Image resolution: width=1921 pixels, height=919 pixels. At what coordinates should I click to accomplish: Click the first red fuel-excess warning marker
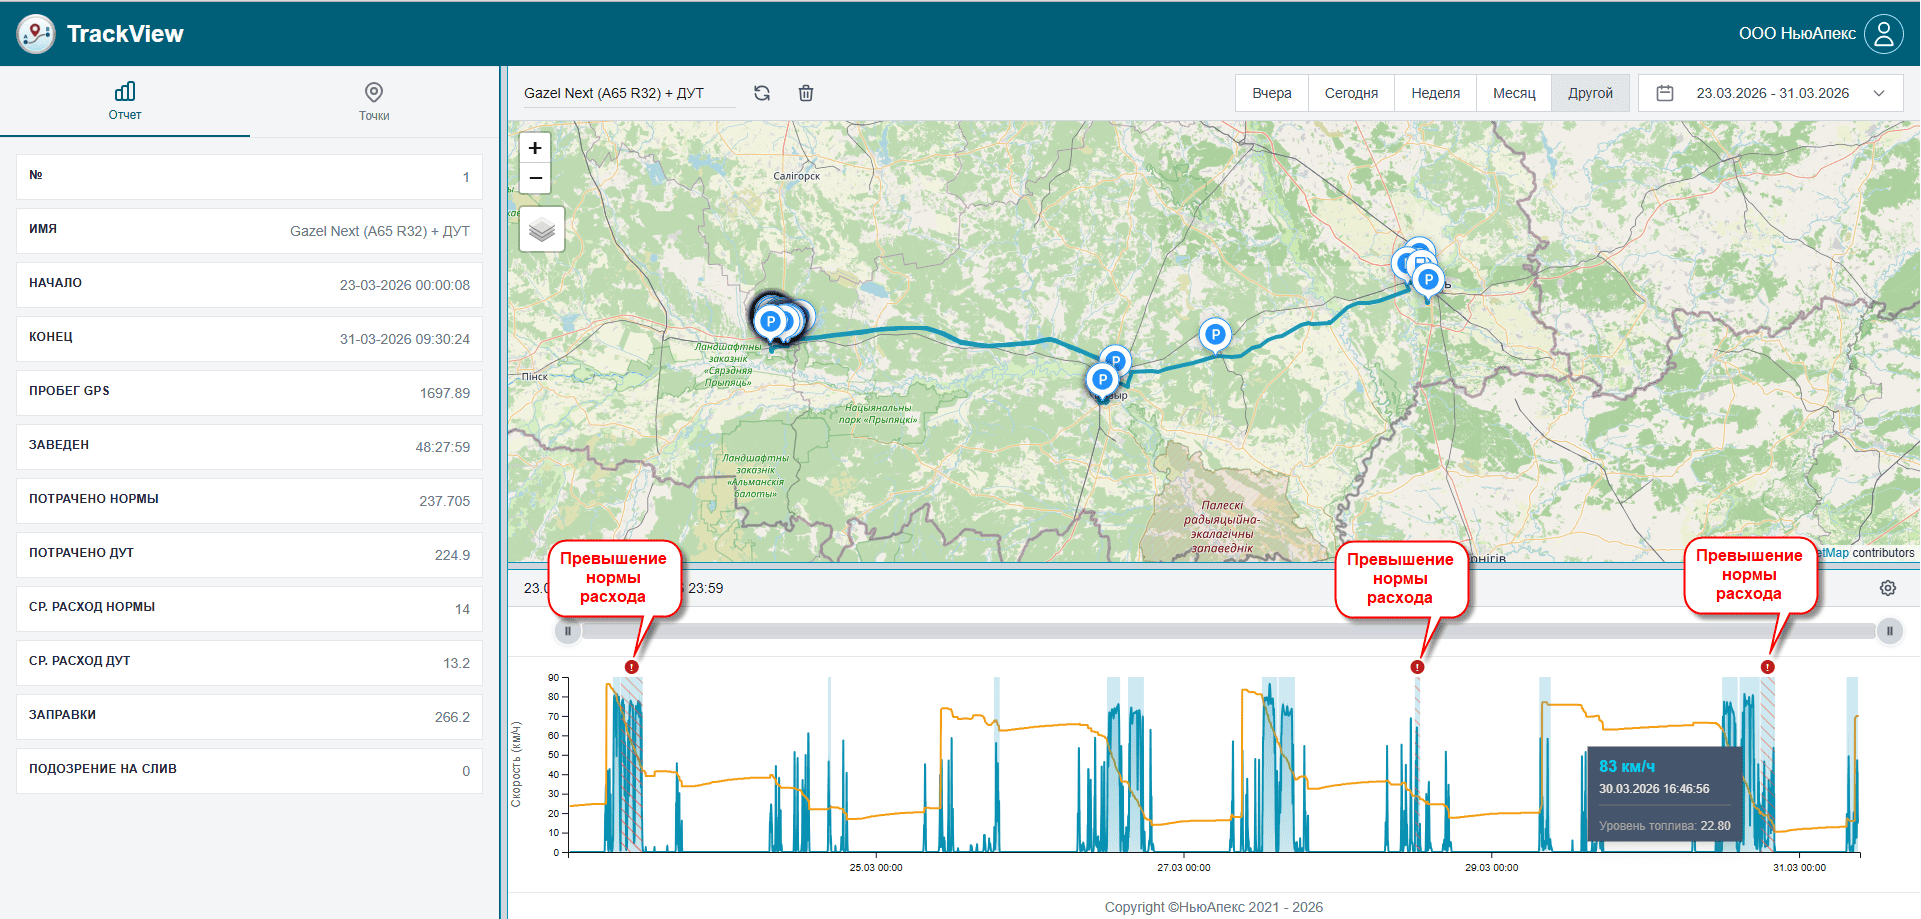[631, 667]
